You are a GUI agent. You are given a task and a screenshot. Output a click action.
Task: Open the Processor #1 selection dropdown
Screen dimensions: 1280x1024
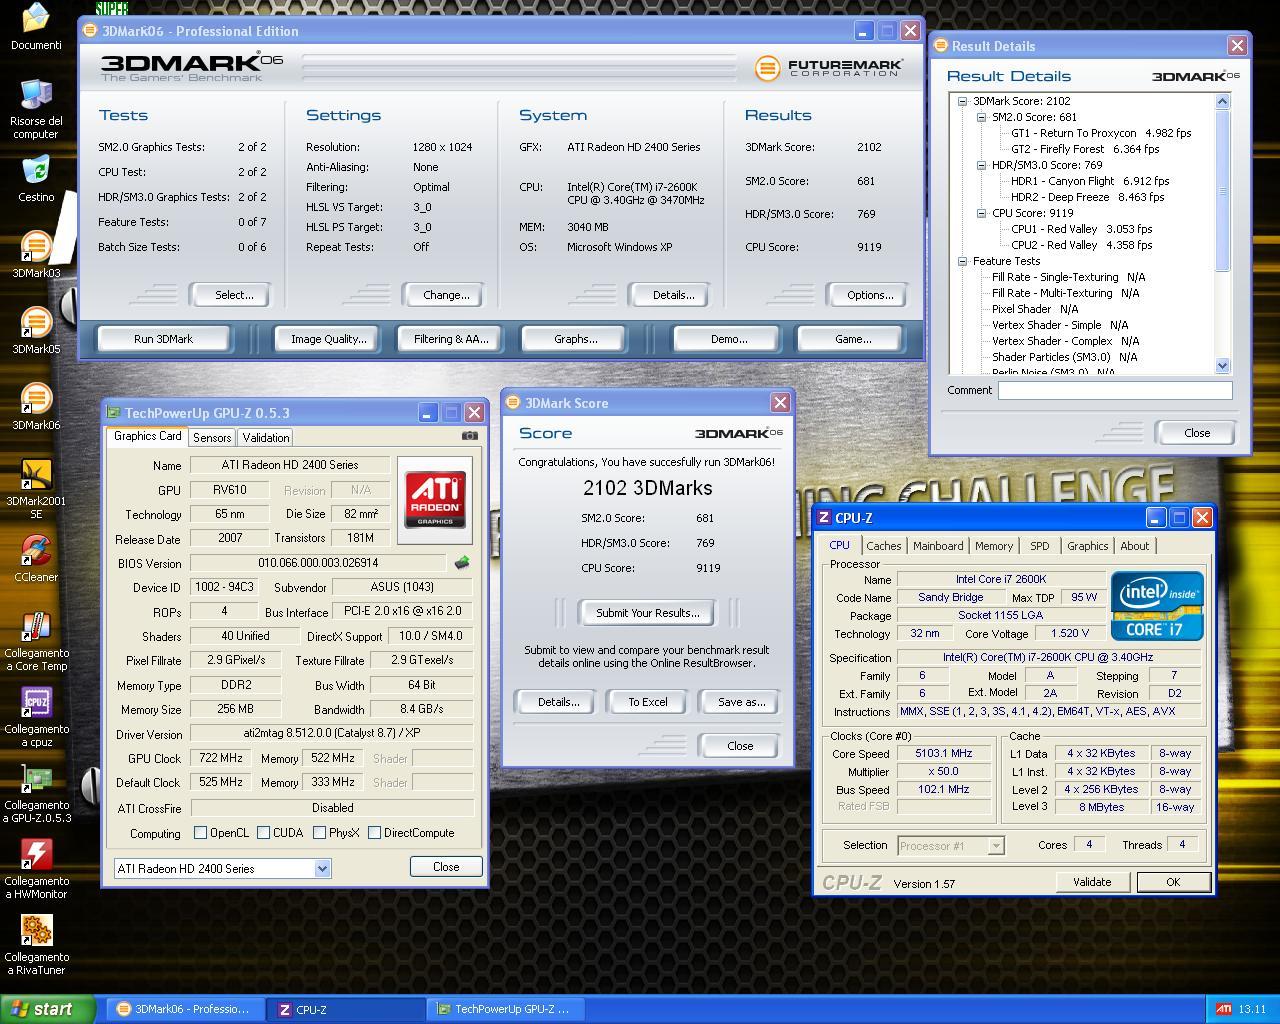(995, 846)
